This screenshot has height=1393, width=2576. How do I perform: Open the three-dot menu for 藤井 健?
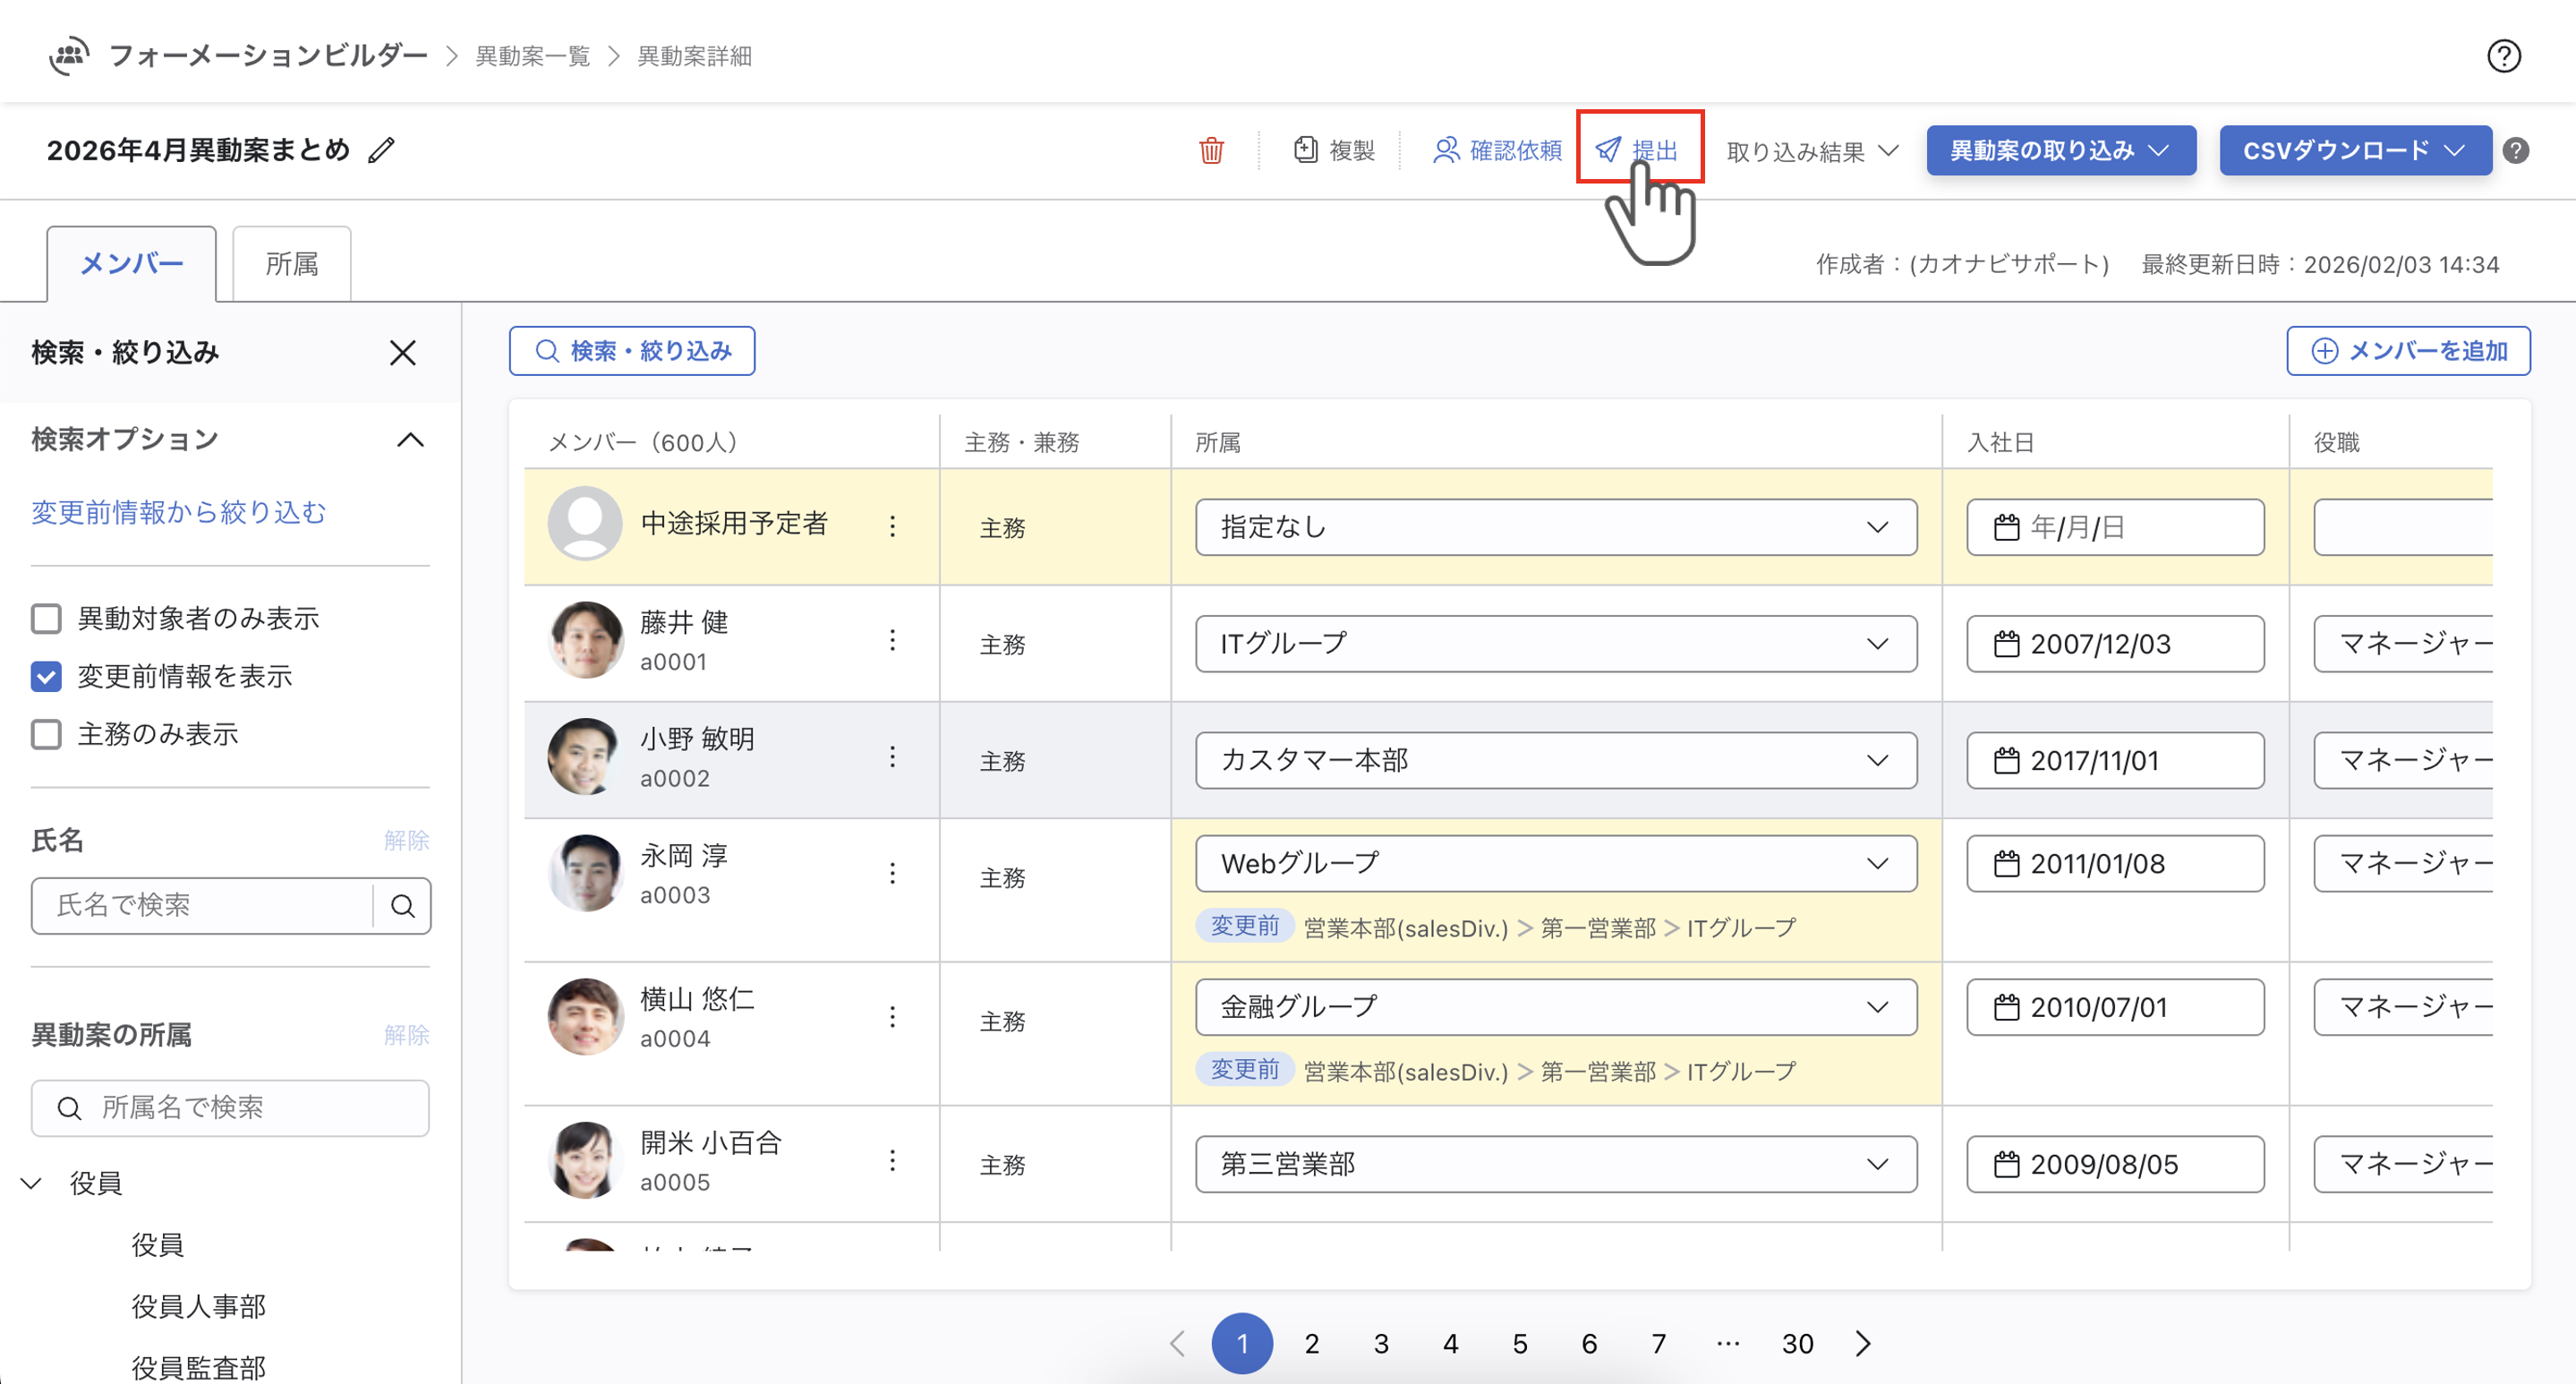892,641
